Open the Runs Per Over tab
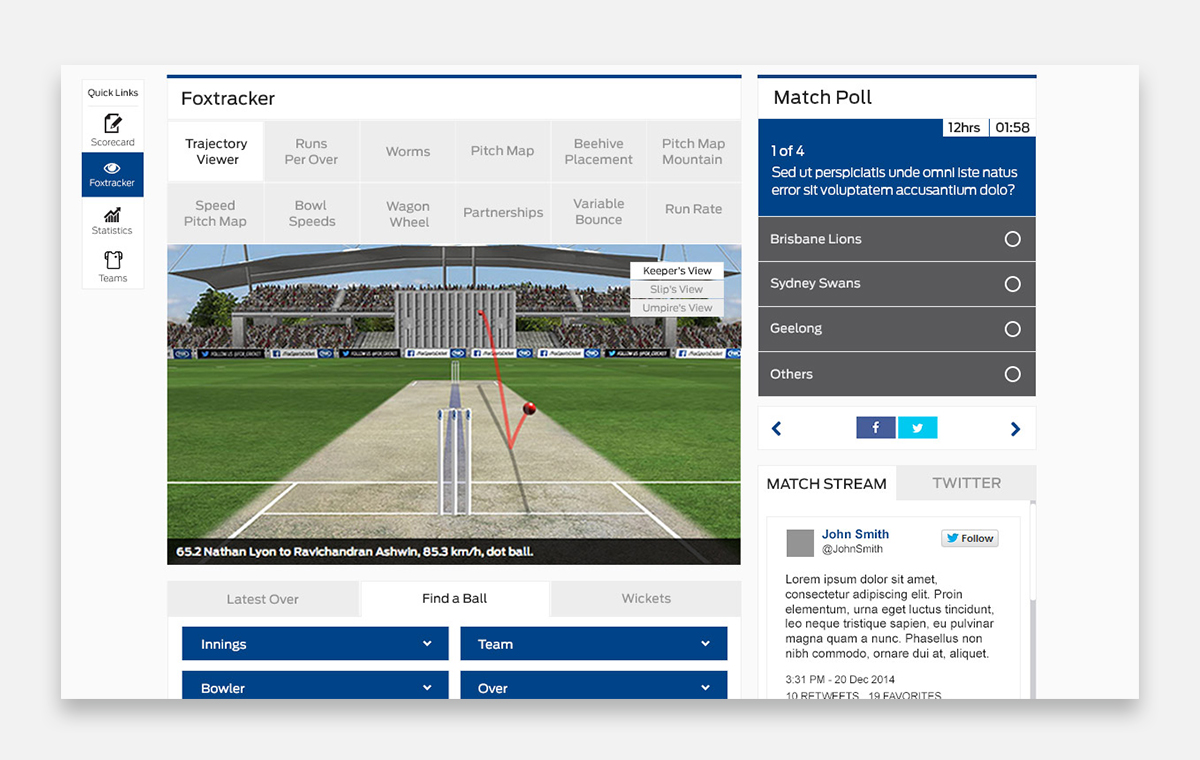The height and width of the screenshot is (760, 1200). (311, 152)
